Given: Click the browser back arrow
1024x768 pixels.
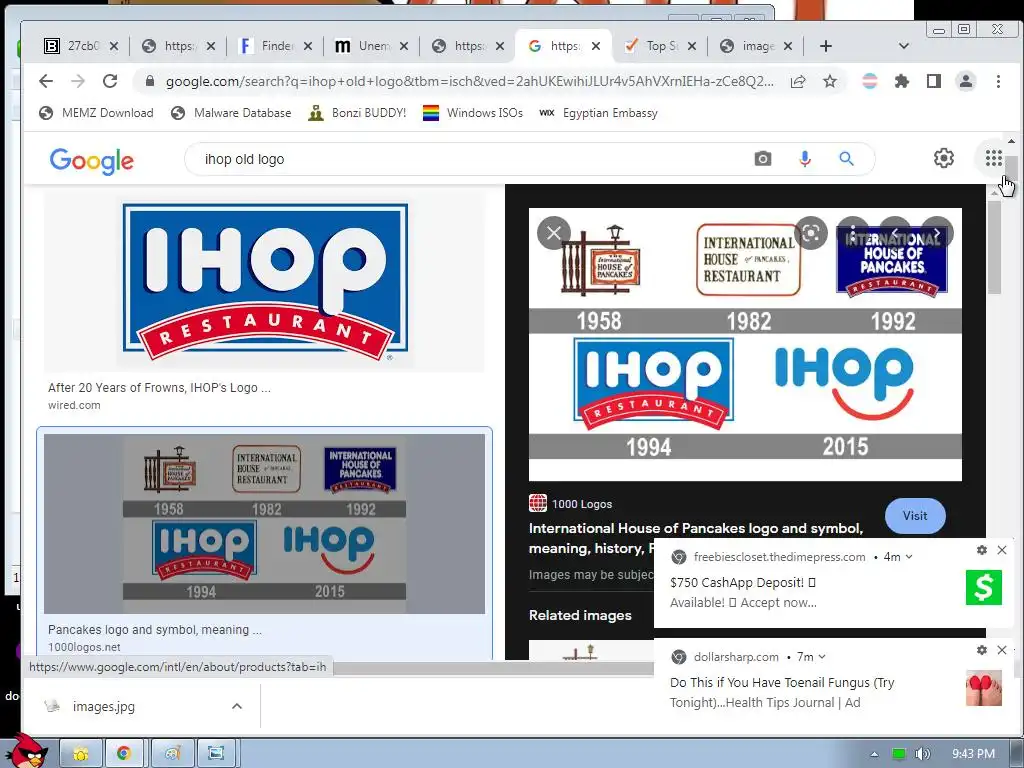Looking at the screenshot, I should (x=46, y=81).
